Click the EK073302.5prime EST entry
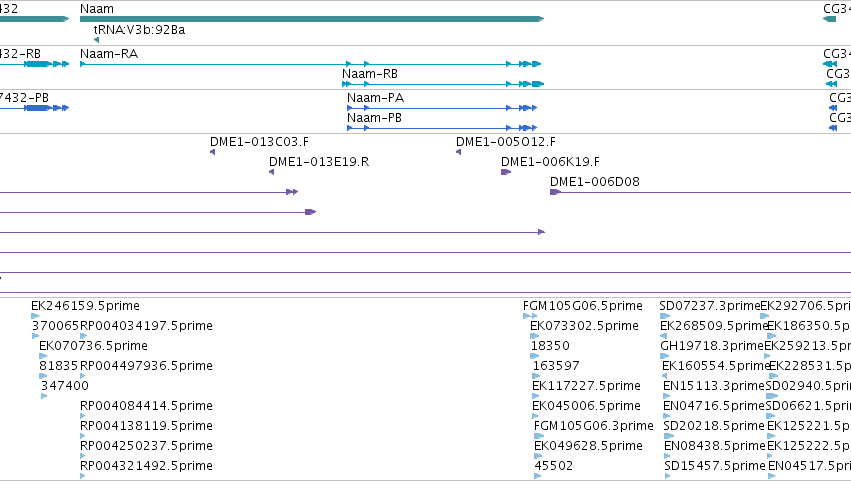The height and width of the screenshot is (481, 851). click(x=584, y=326)
